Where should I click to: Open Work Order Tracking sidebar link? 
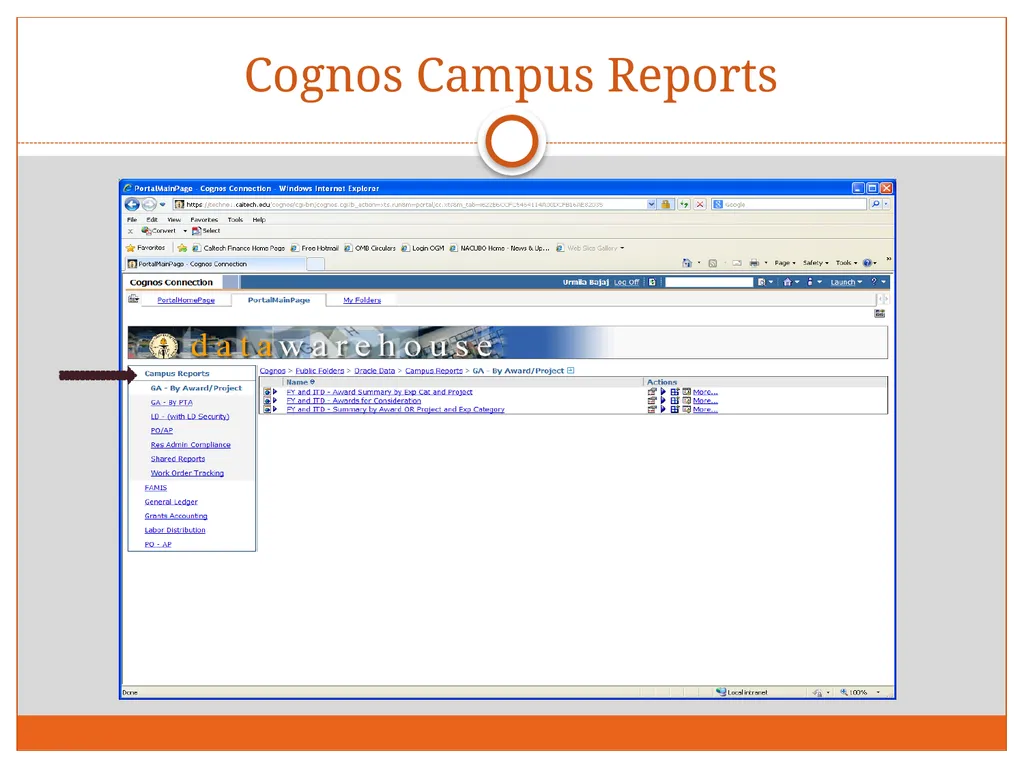pyautogui.click(x=187, y=473)
